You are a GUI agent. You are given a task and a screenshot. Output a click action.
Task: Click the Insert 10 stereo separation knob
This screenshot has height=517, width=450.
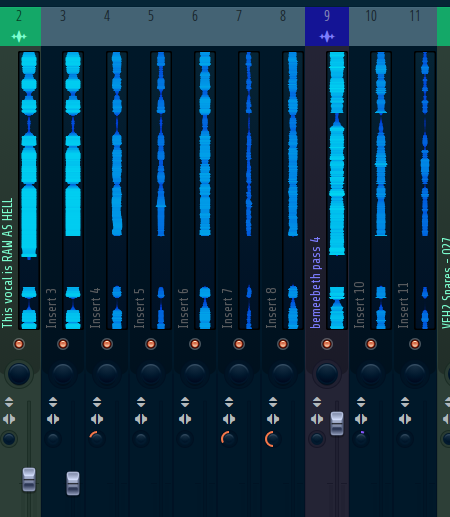pos(361,439)
